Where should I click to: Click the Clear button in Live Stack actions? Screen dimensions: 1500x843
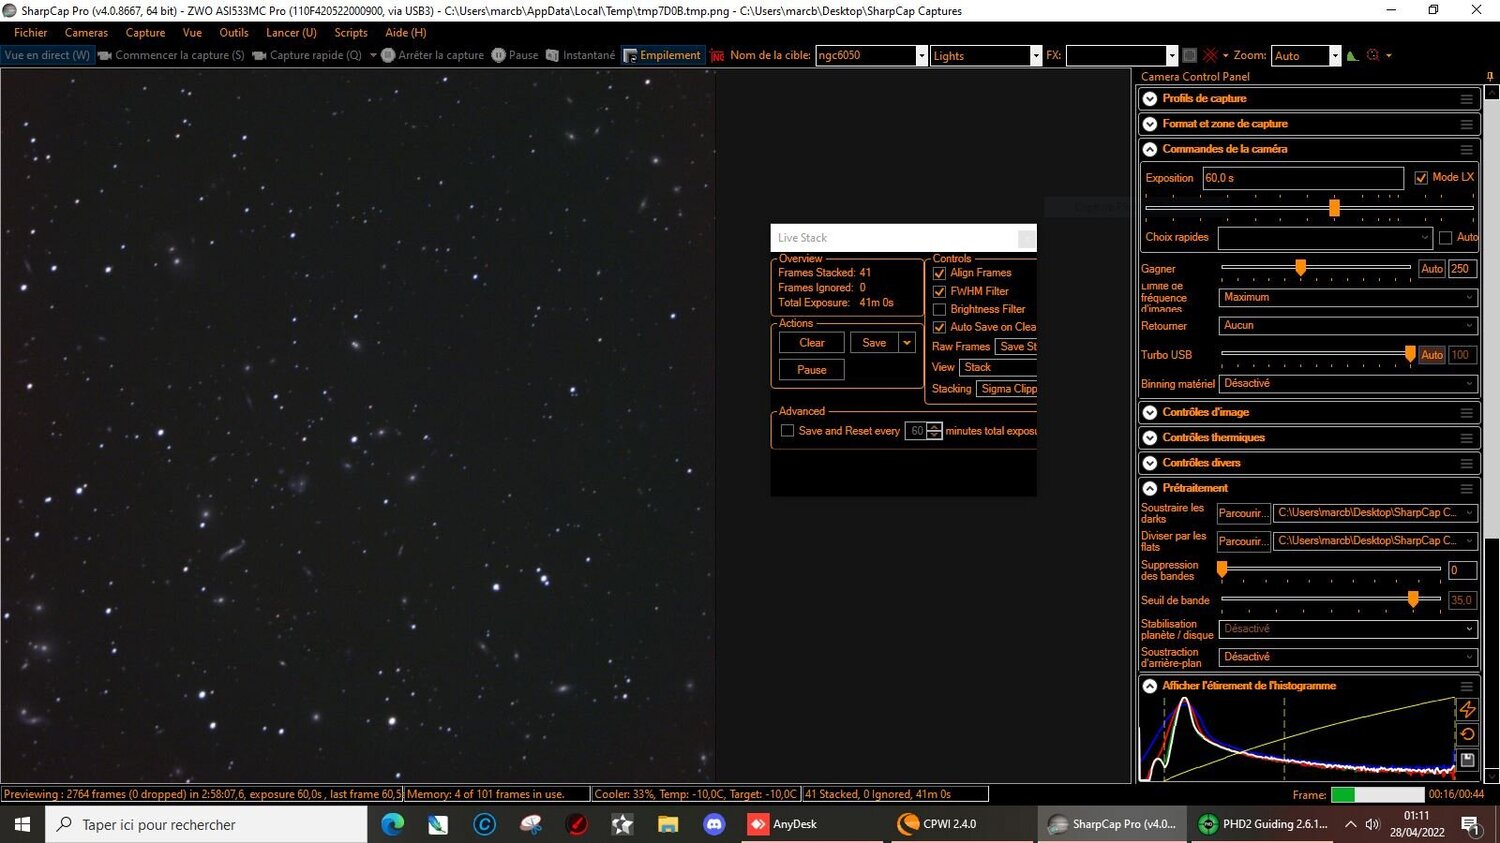[810, 342]
